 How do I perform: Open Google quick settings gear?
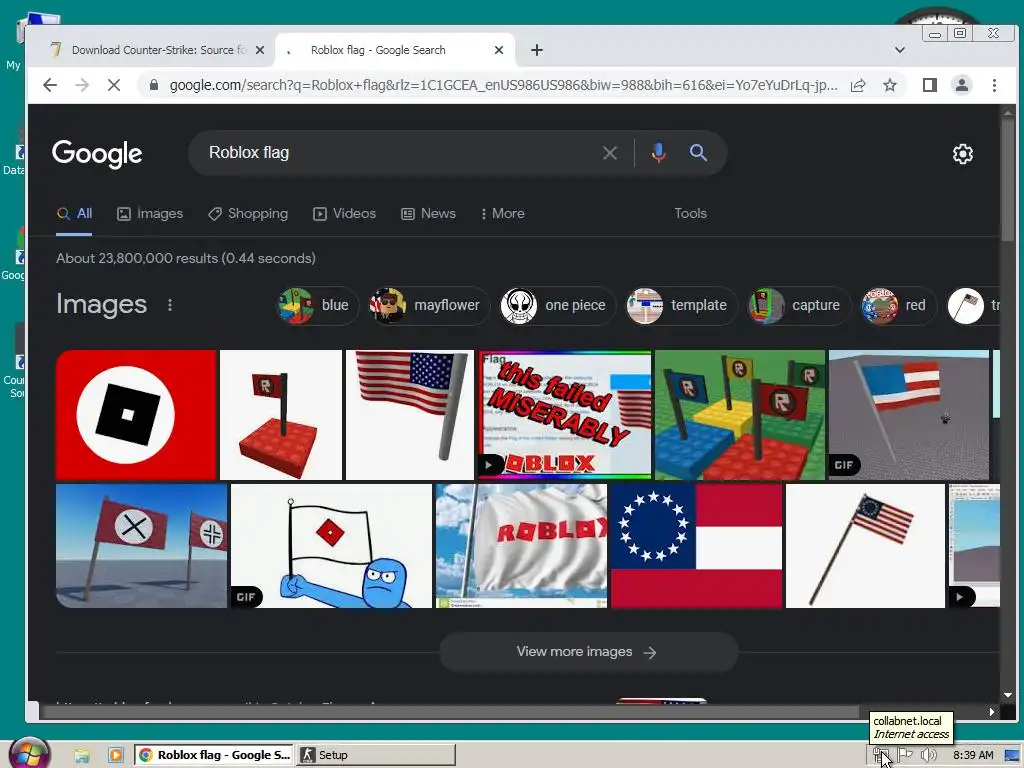[963, 154]
